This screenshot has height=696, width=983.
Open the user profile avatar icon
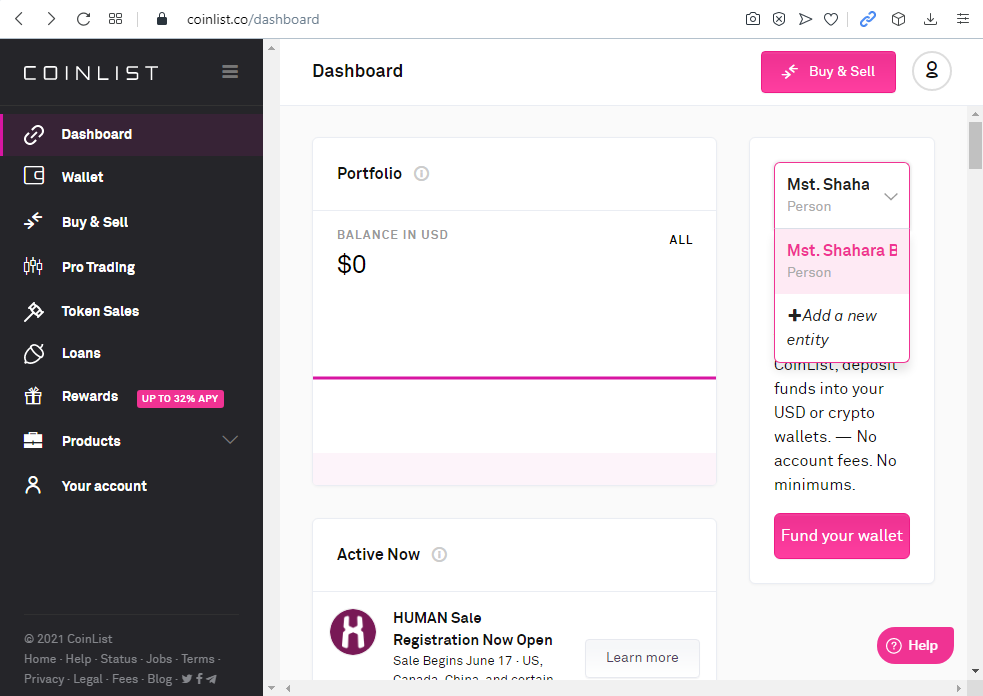[x=931, y=71]
